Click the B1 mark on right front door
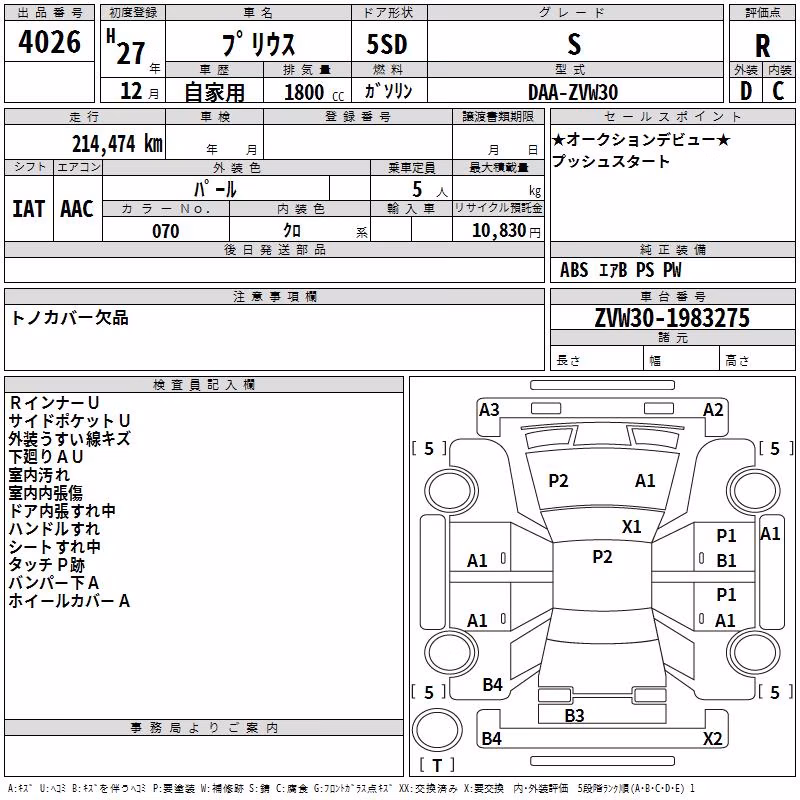The image size is (800, 800). click(x=726, y=561)
